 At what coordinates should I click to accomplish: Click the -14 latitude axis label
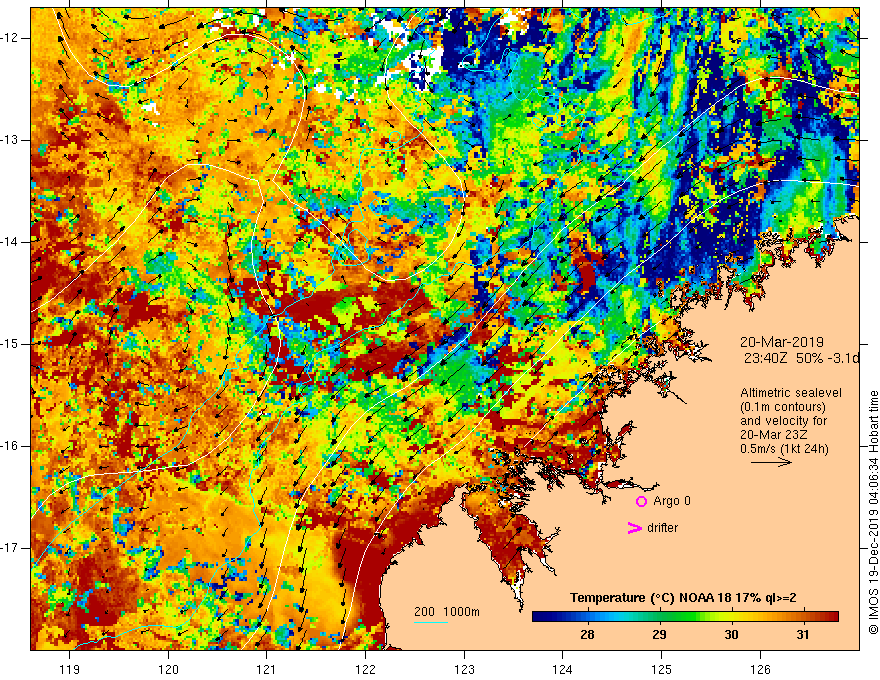(10, 242)
